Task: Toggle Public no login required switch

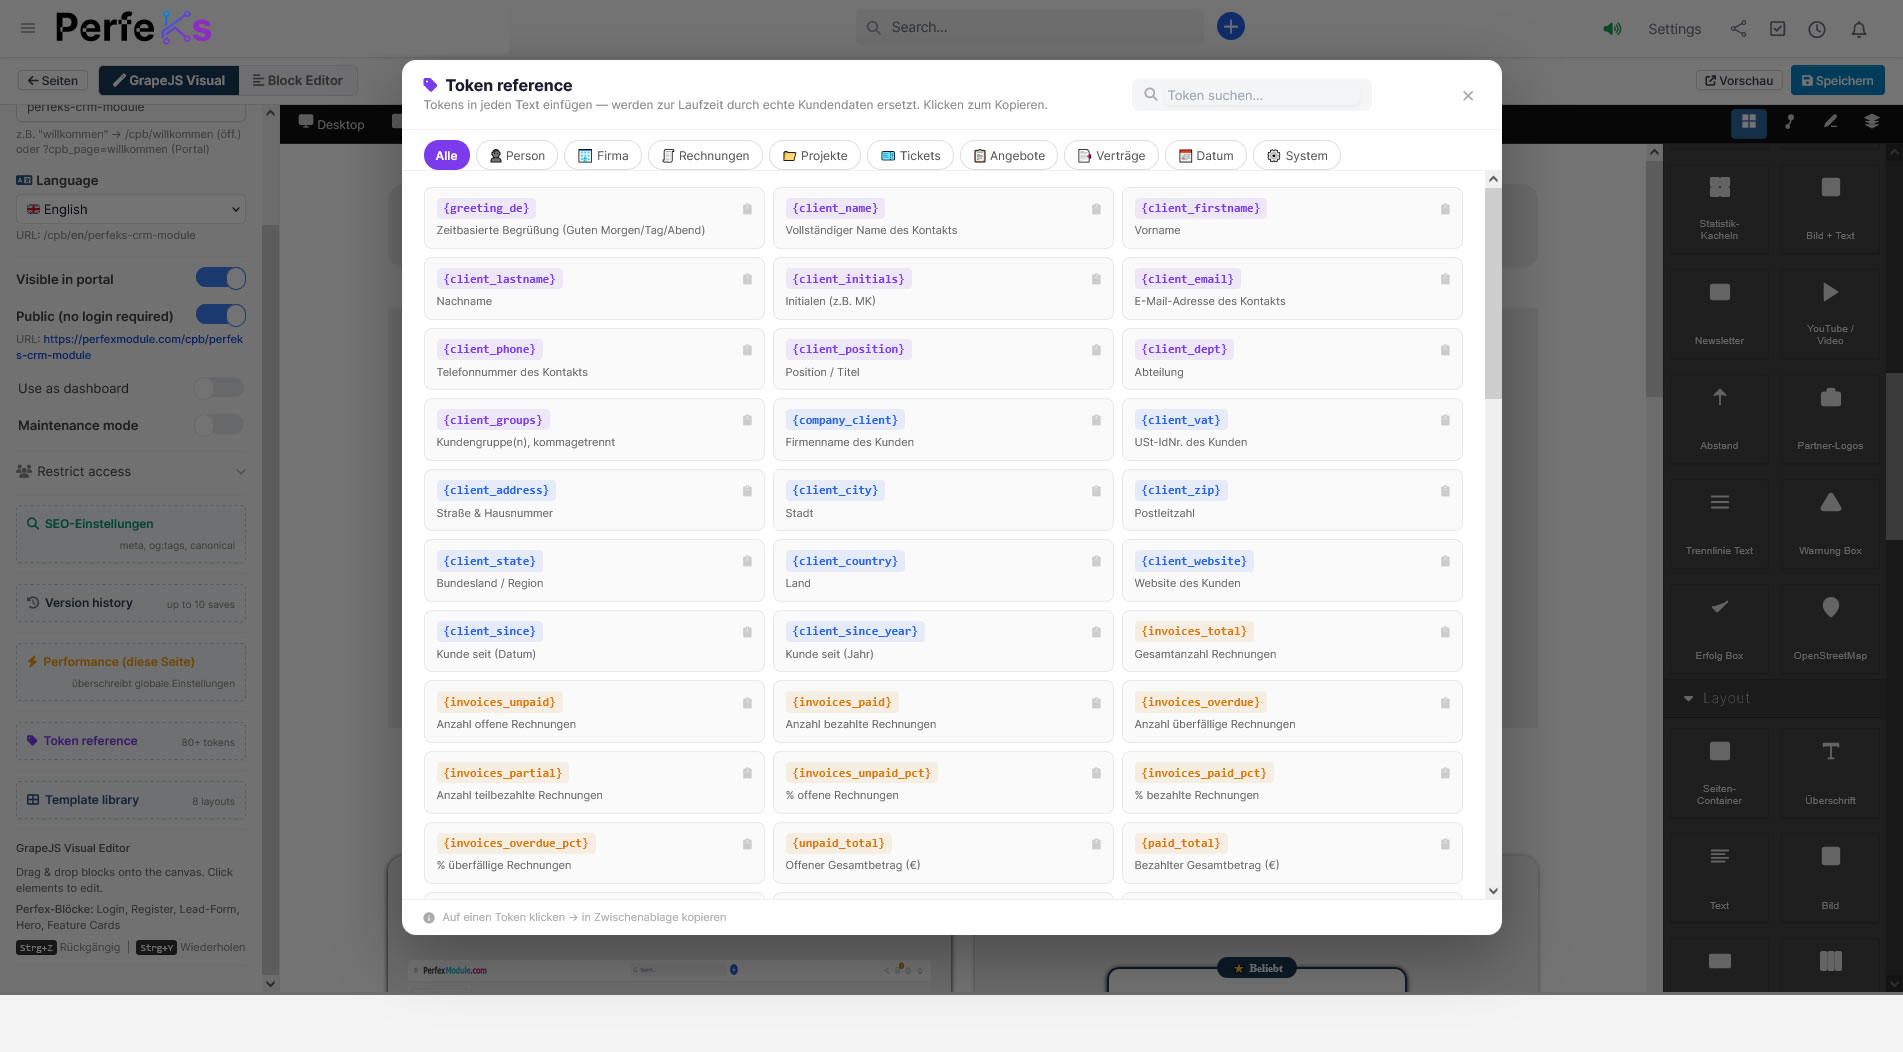Action: point(220,316)
